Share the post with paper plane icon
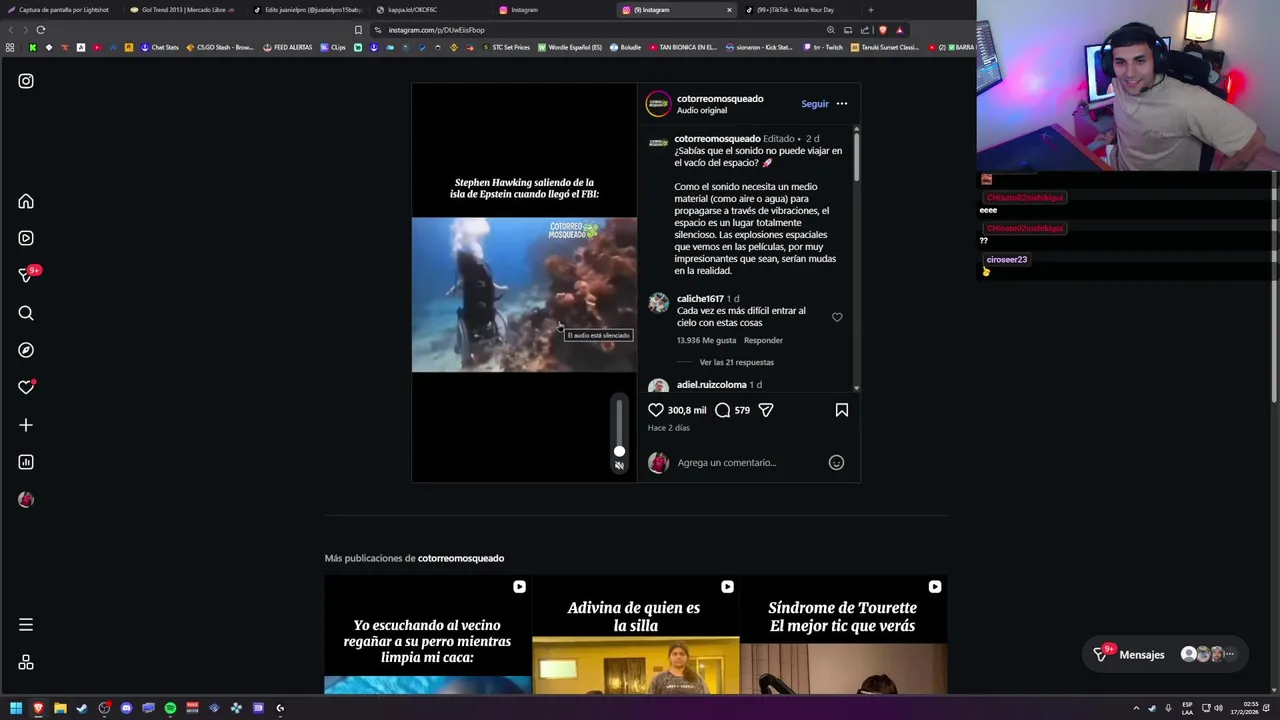This screenshot has width=1280, height=720. point(766,410)
